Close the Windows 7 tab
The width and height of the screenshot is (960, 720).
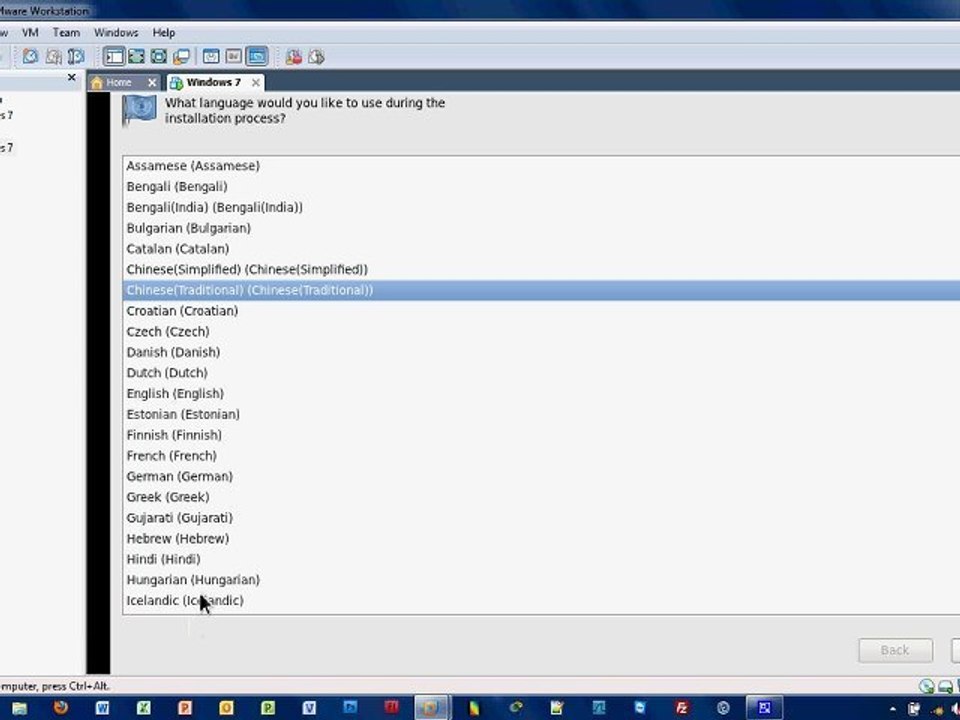(256, 82)
